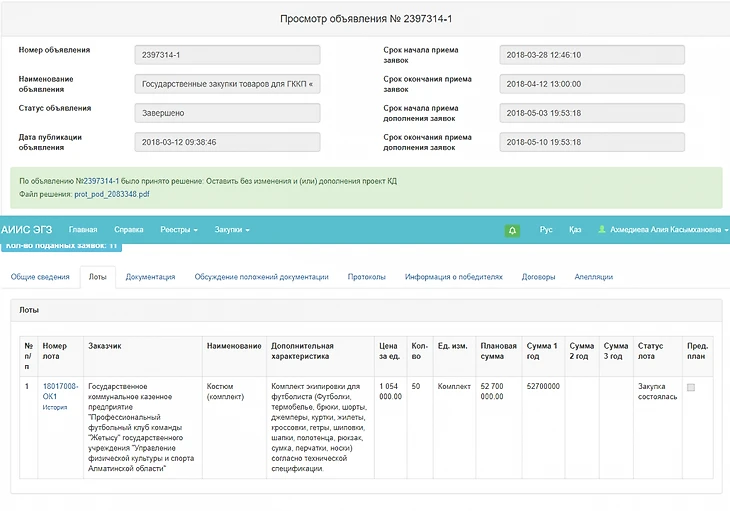The height and width of the screenshot is (511, 730).
Task: Open the Ахмедиева Алия Касымхановна user menu
Action: 665,230
